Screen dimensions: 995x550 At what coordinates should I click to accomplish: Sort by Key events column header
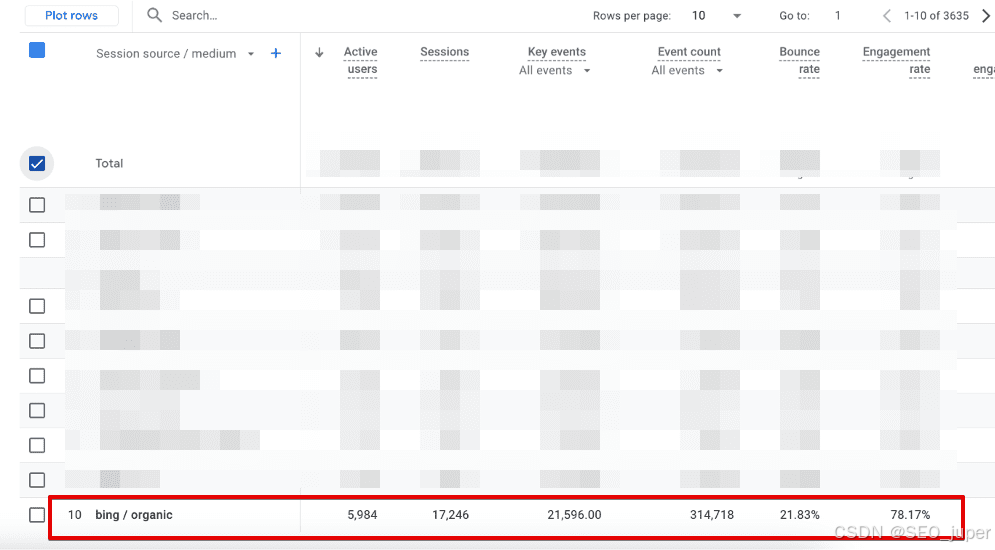(x=557, y=52)
